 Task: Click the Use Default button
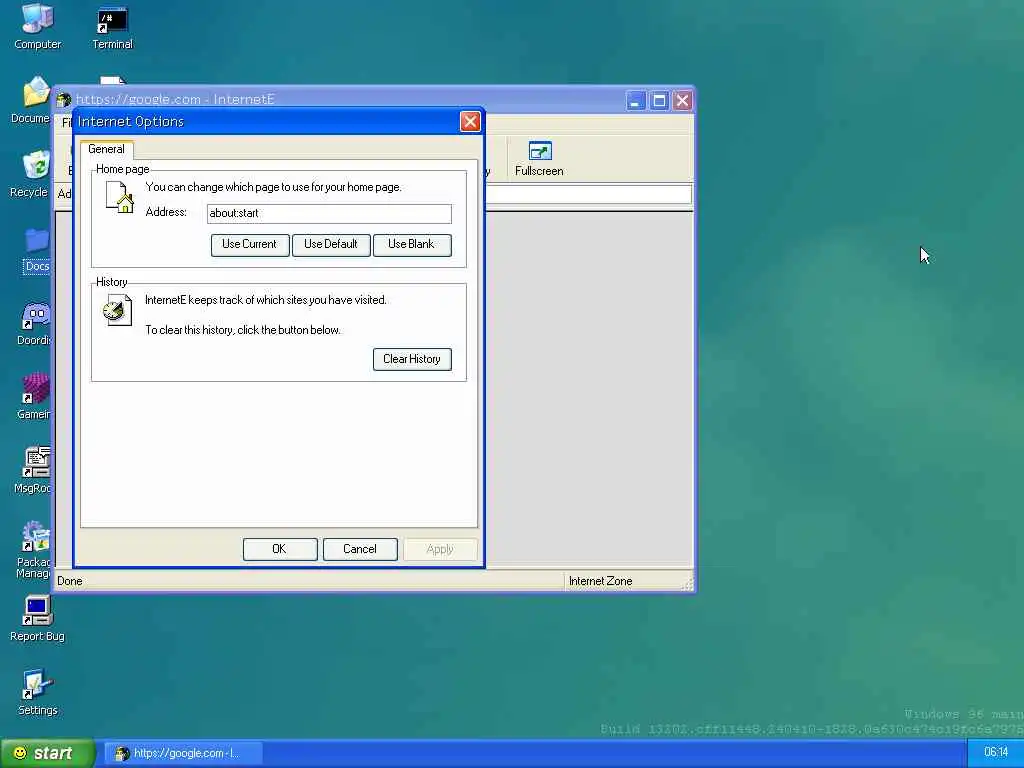(330, 244)
